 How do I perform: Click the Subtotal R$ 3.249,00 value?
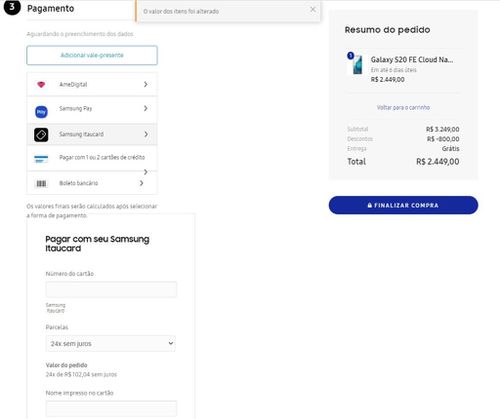coord(443,129)
